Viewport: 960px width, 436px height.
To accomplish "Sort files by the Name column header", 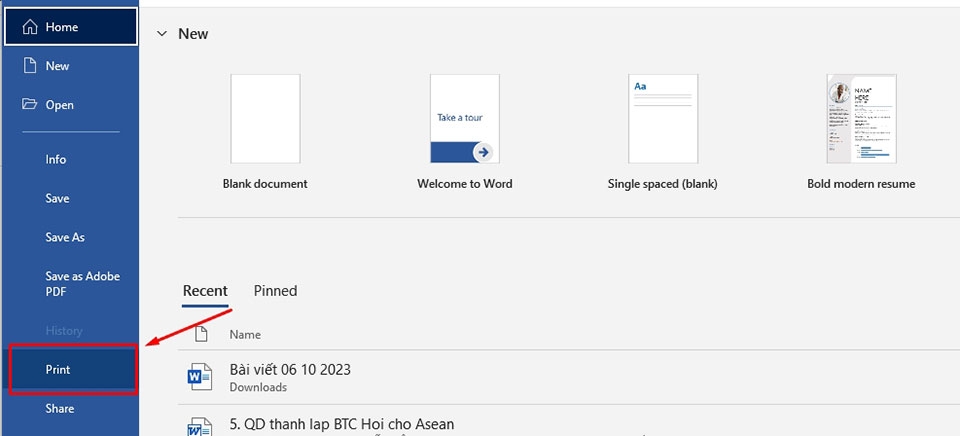I will 245,335.
